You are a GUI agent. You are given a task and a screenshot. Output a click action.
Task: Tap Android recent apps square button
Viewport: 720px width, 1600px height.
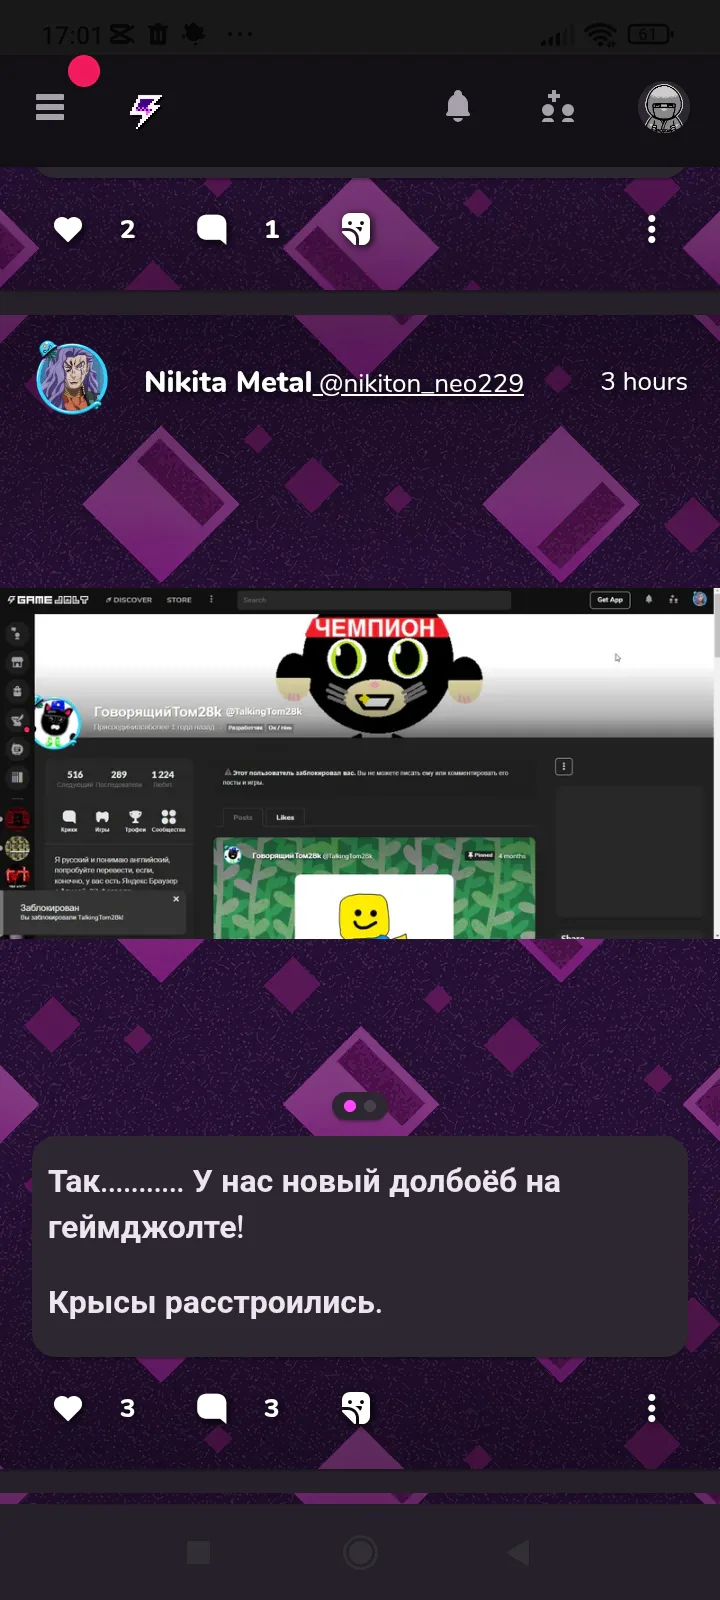199,1552
